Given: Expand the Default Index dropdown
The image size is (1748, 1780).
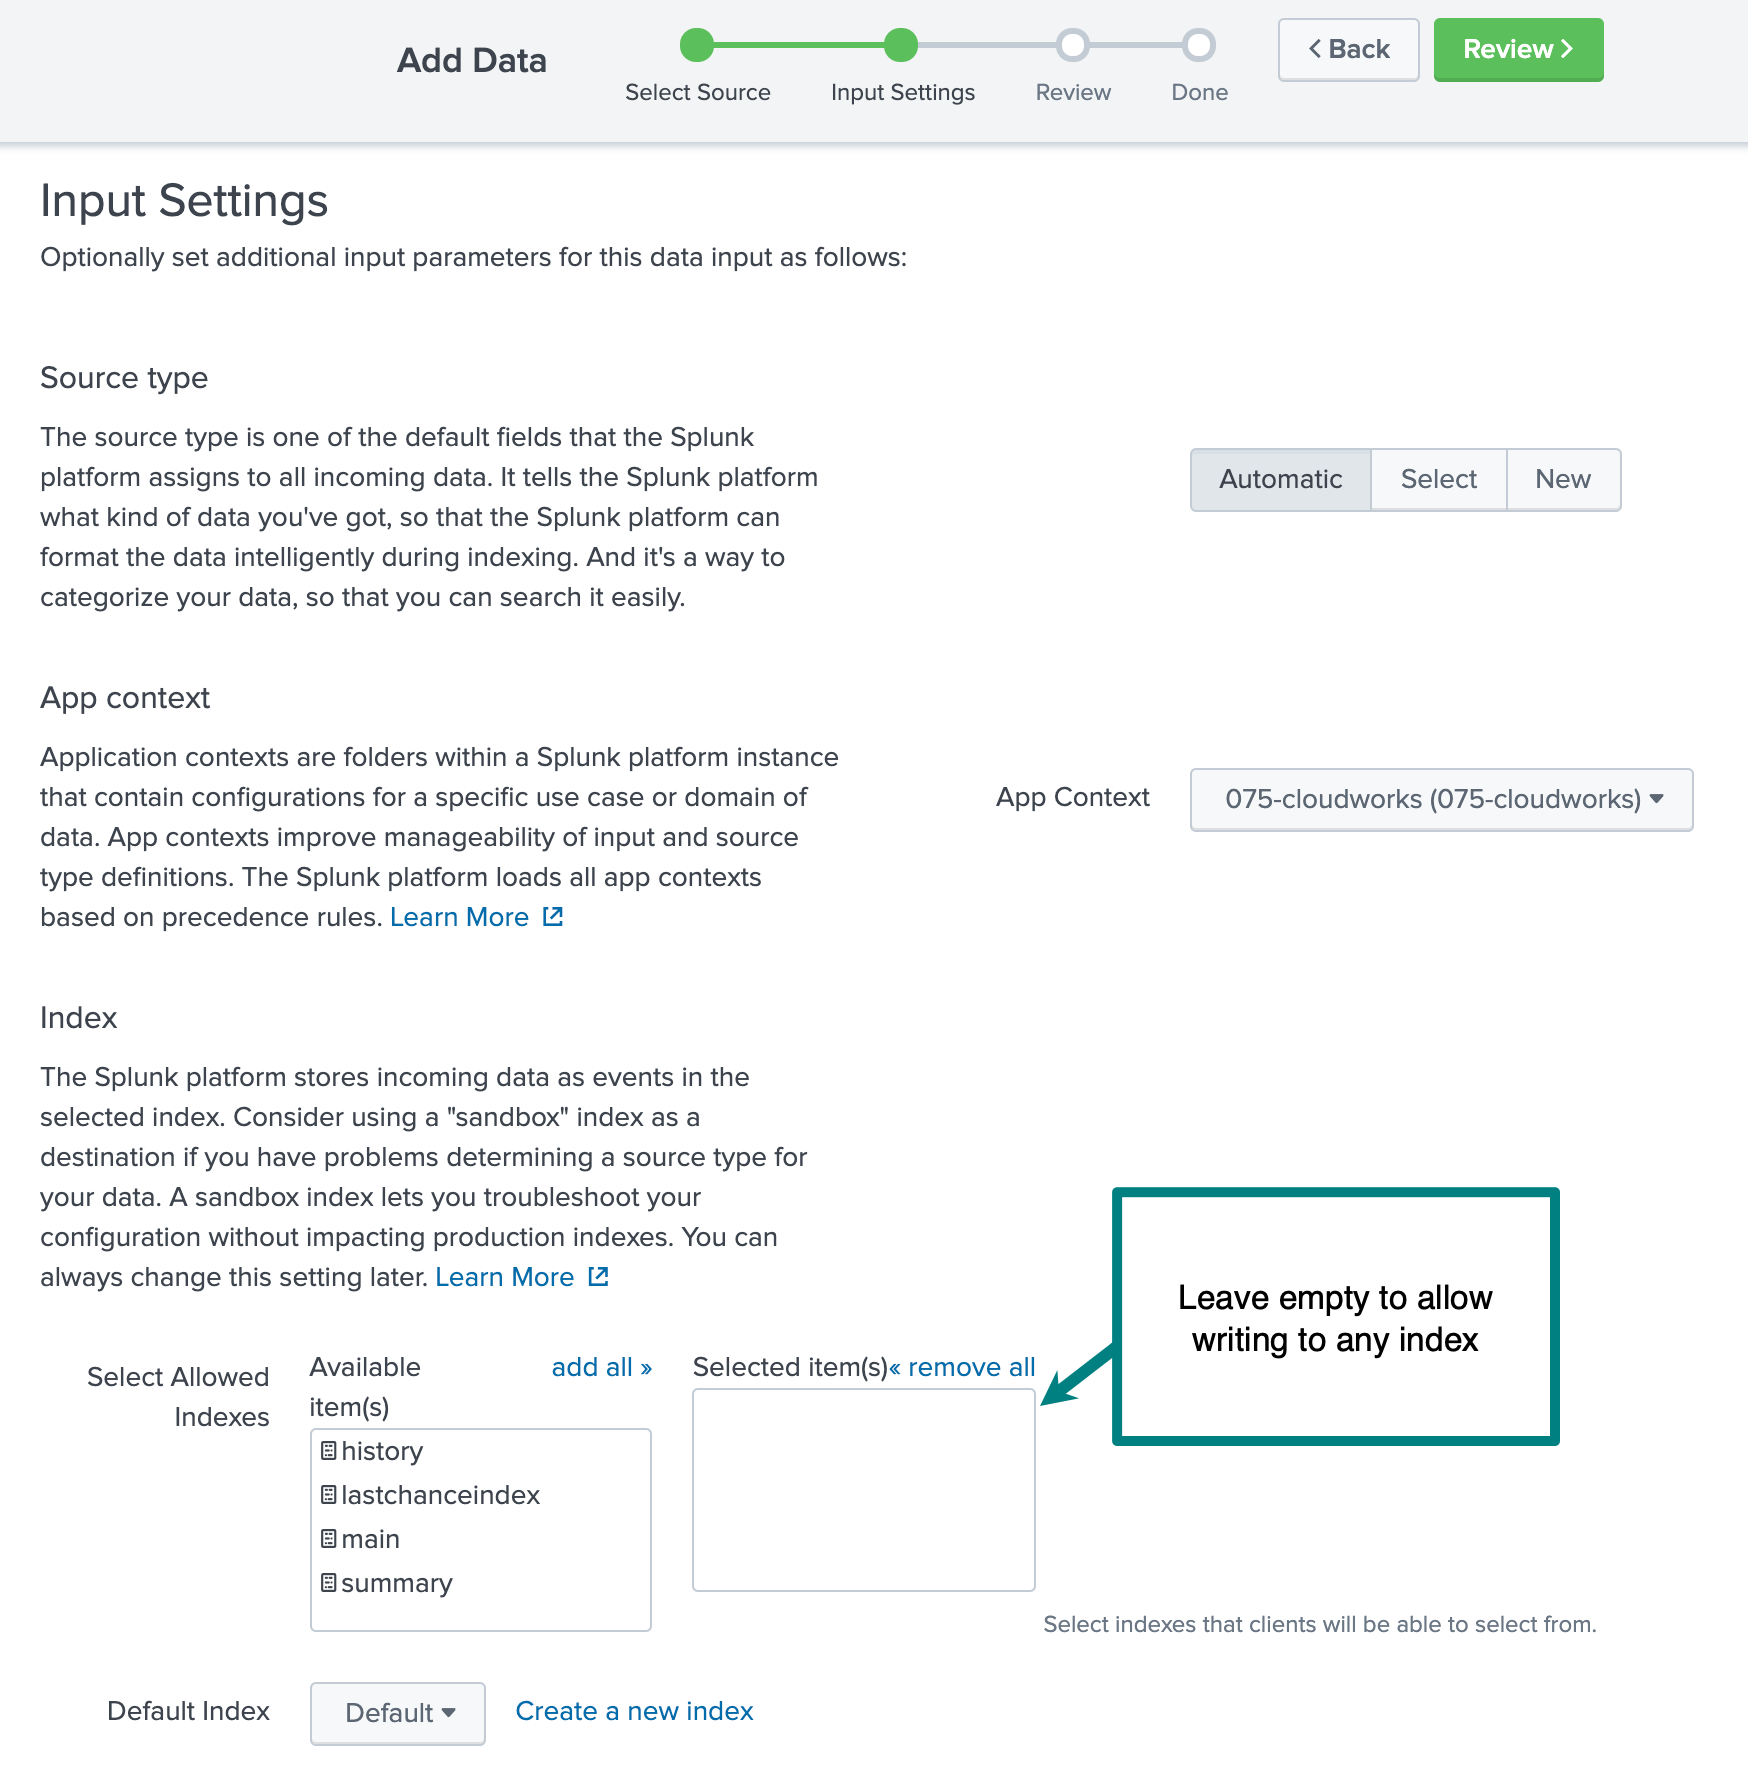Looking at the screenshot, I should tap(398, 1713).
